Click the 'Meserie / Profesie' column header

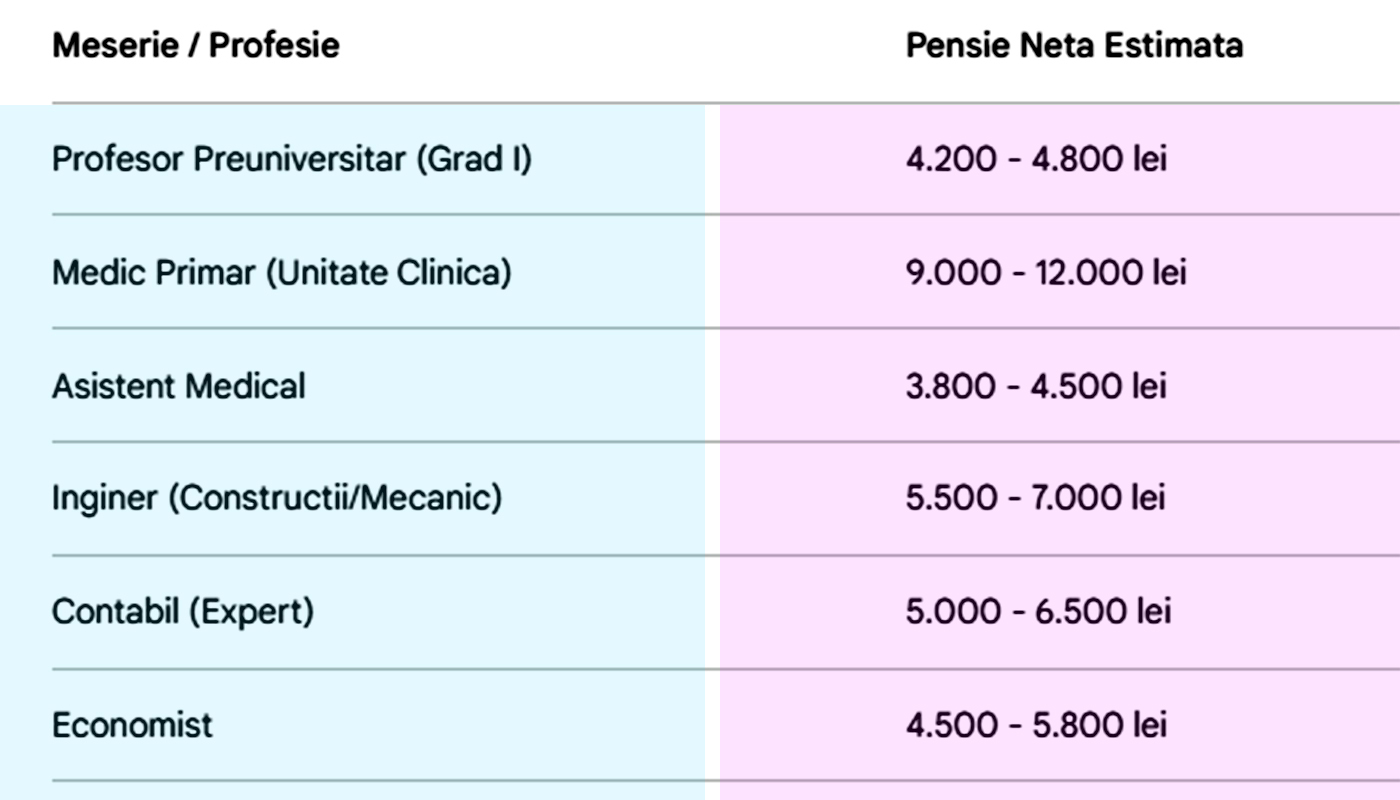[x=195, y=45]
